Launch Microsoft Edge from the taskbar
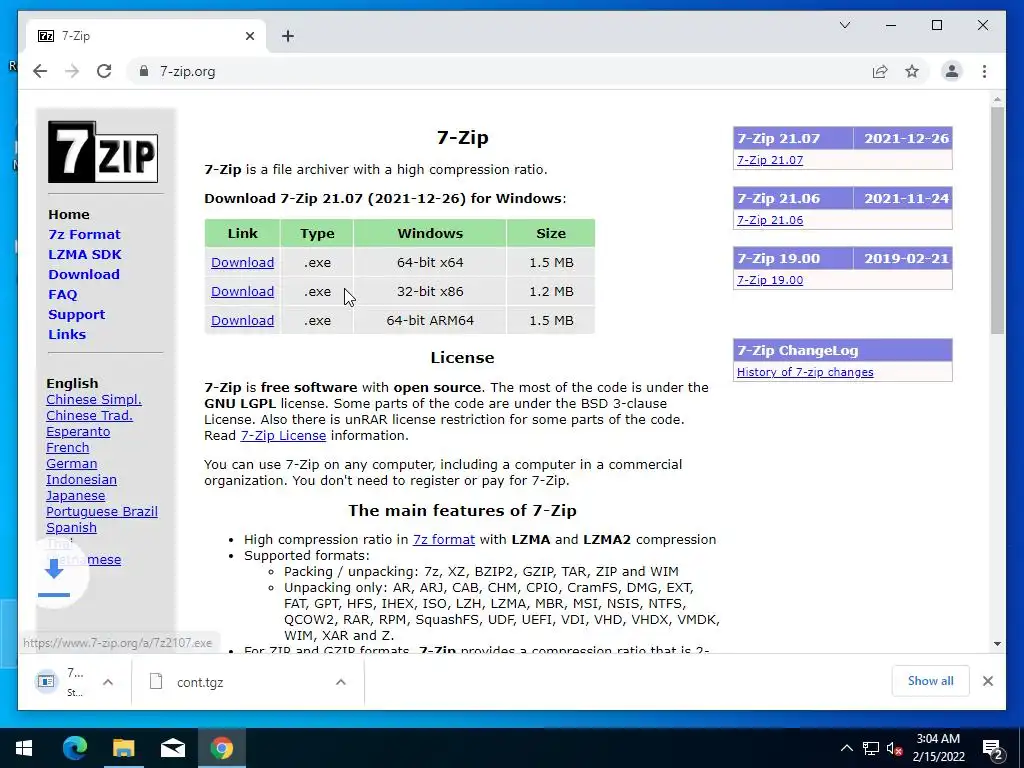 click(x=74, y=748)
